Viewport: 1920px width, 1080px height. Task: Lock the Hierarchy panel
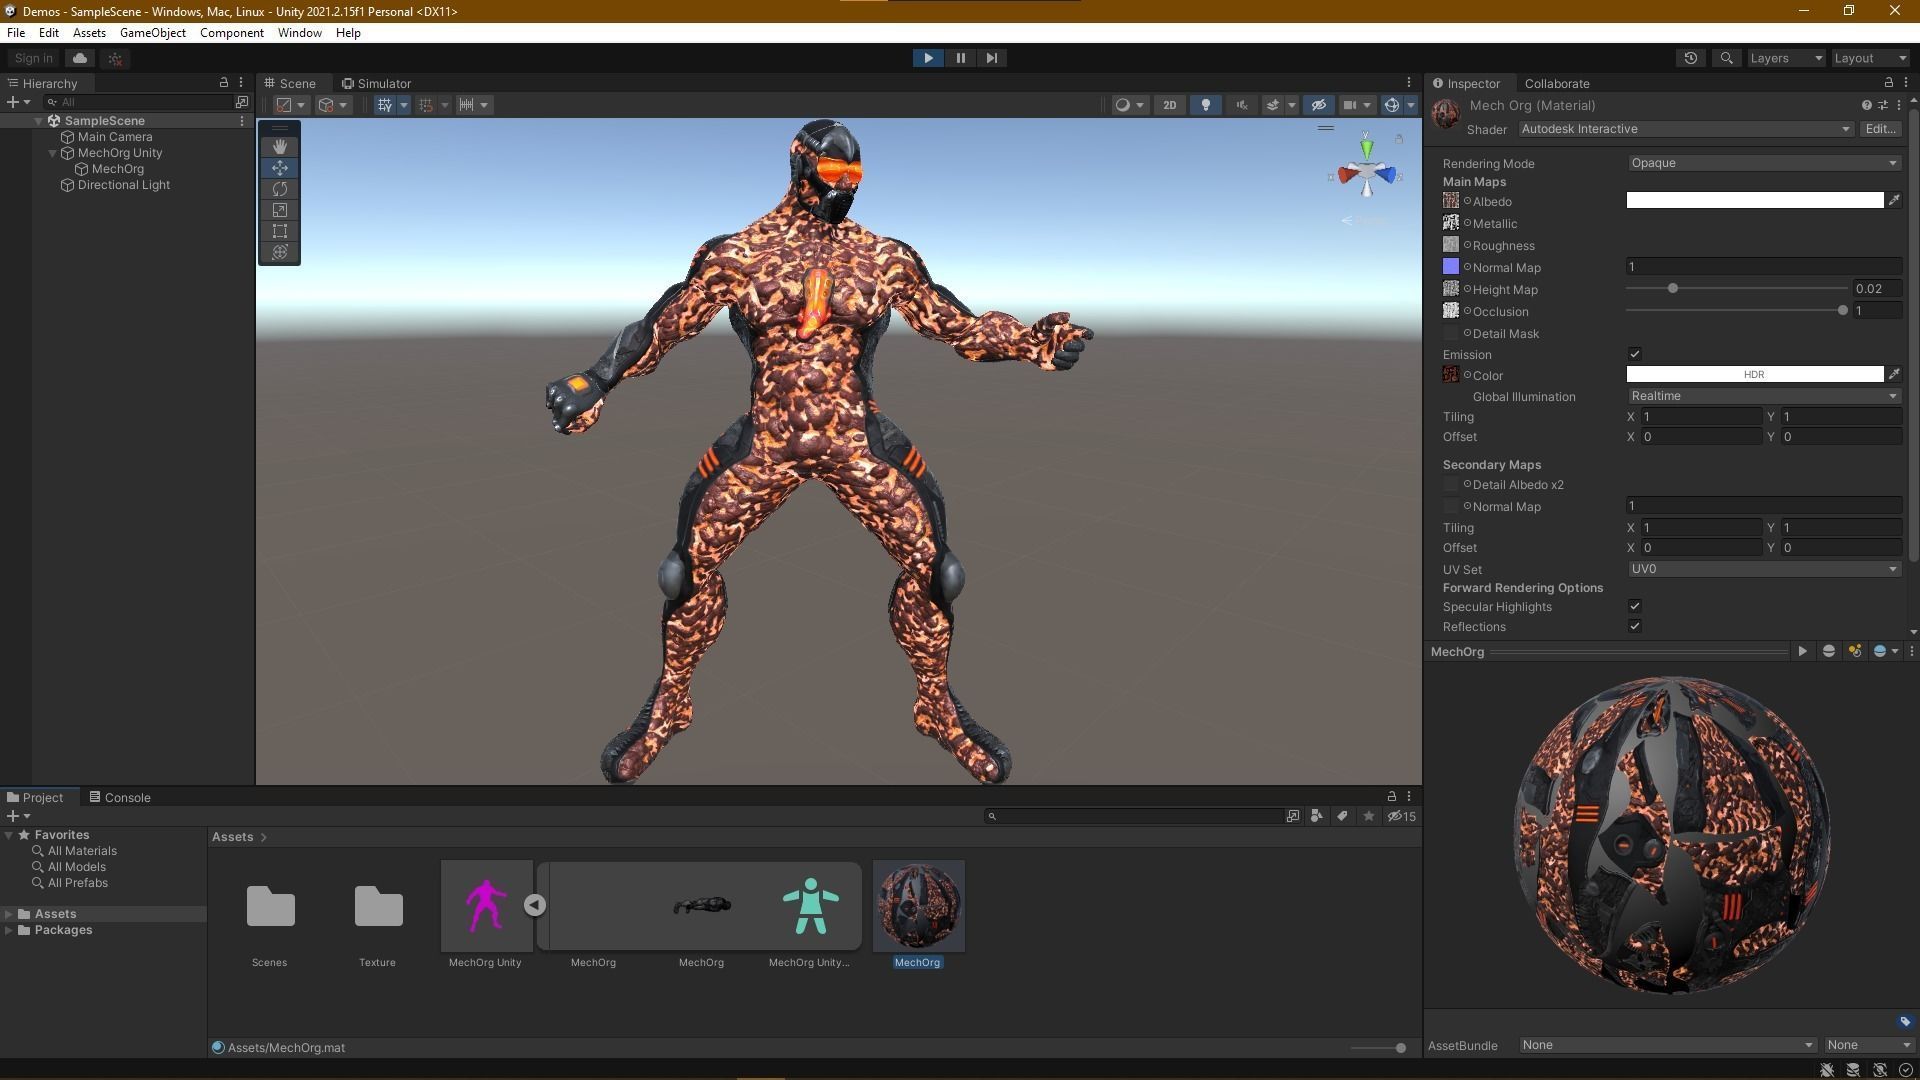[224, 83]
